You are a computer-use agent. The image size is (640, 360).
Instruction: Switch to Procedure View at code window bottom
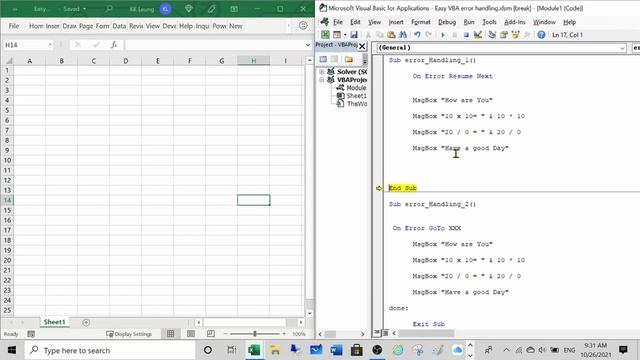(x=377, y=333)
